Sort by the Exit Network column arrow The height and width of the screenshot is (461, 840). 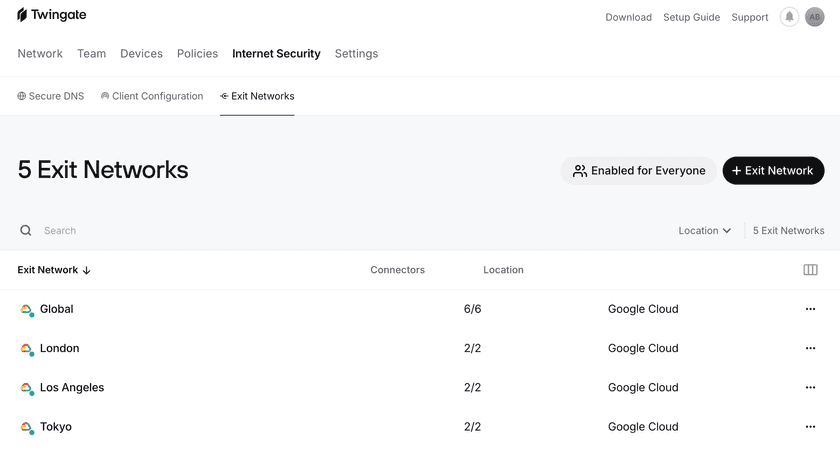[87, 270]
